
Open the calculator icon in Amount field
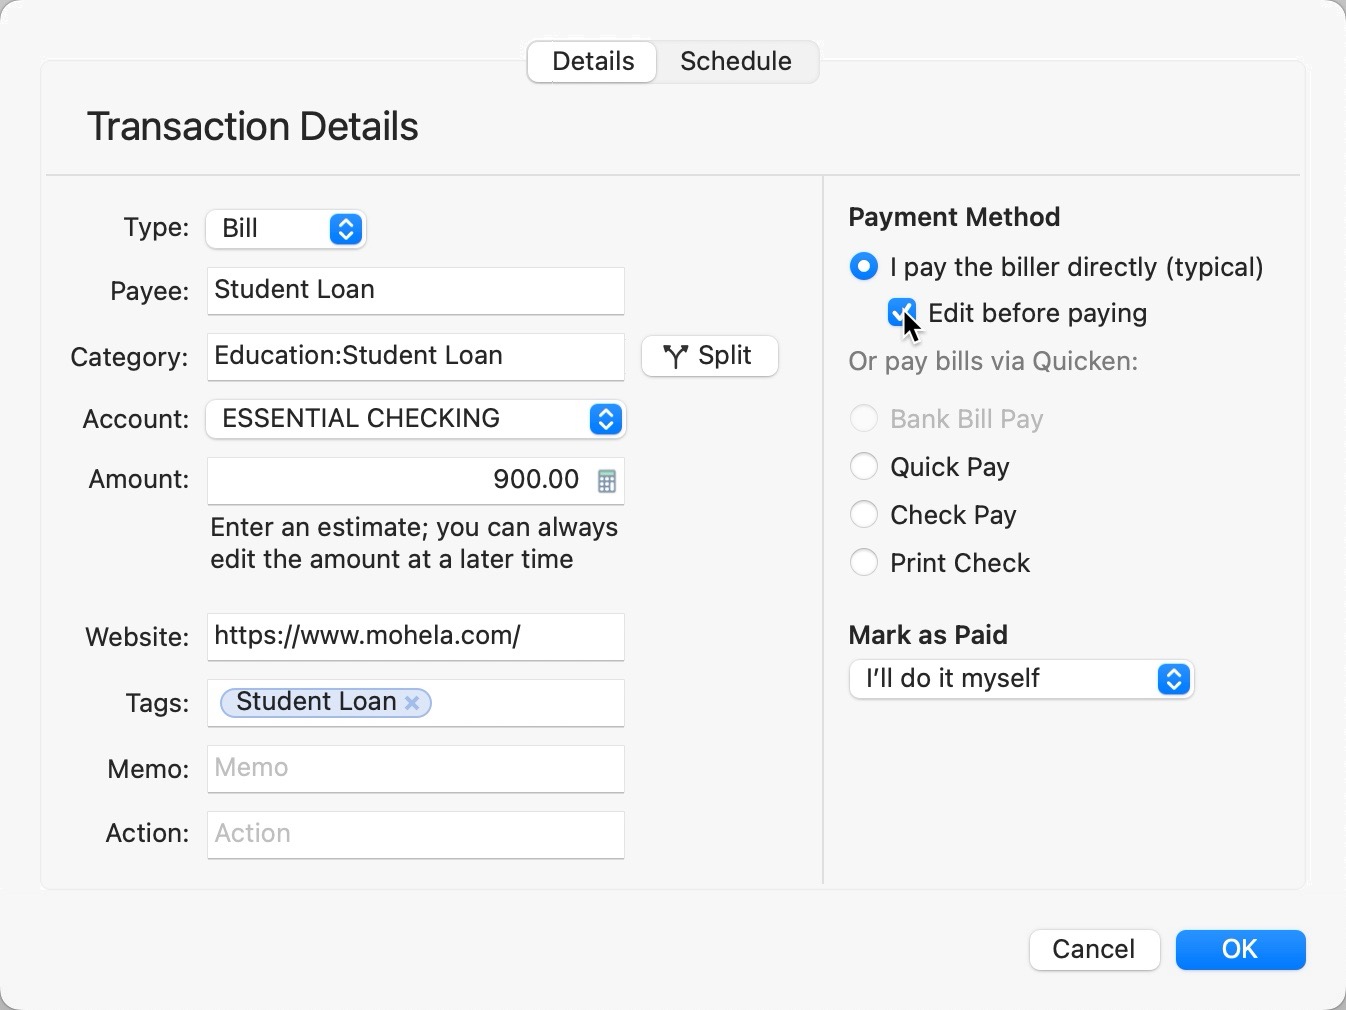(606, 481)
